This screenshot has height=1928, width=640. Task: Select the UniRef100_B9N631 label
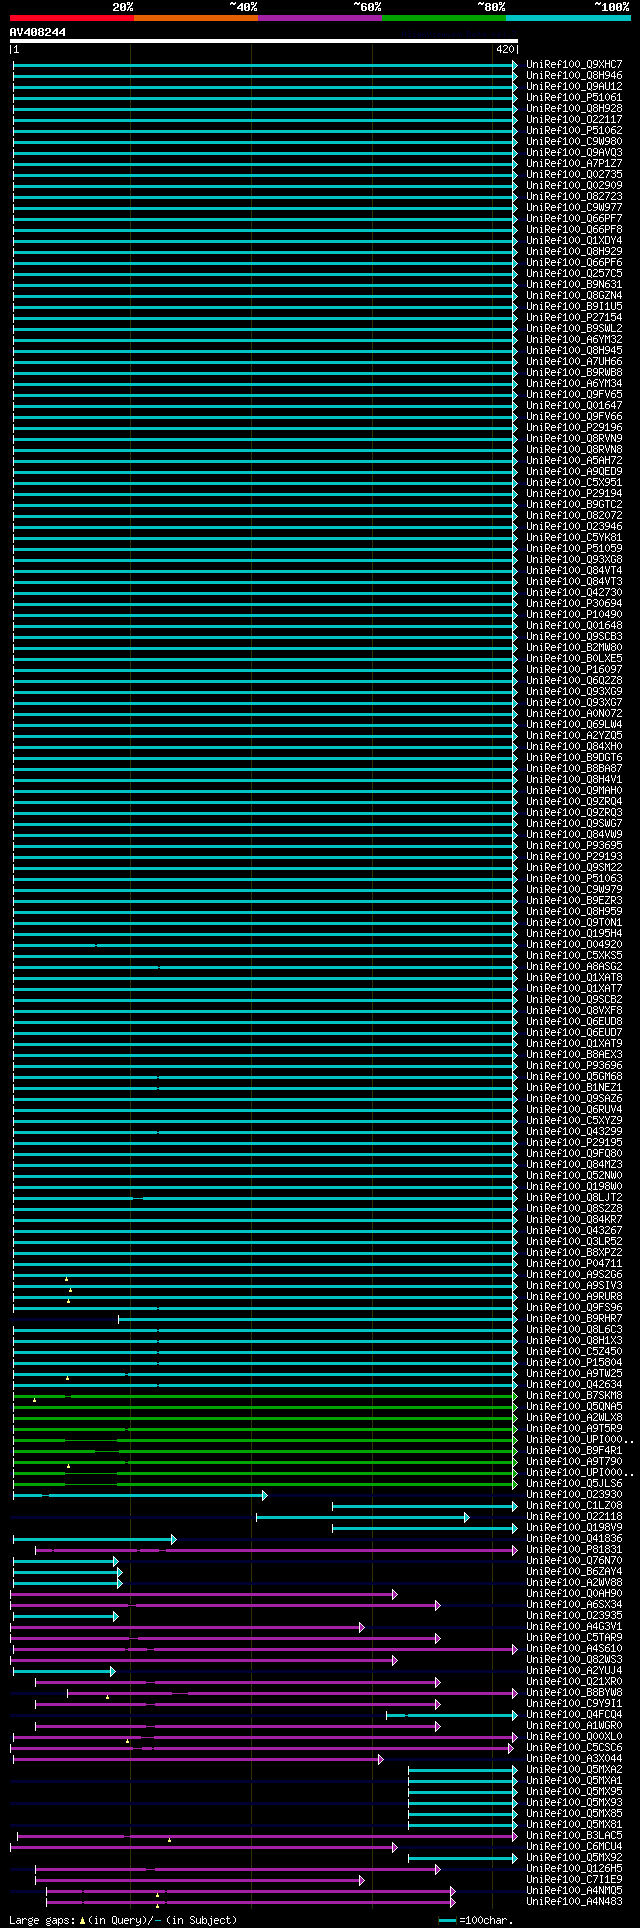pos(574,285)
